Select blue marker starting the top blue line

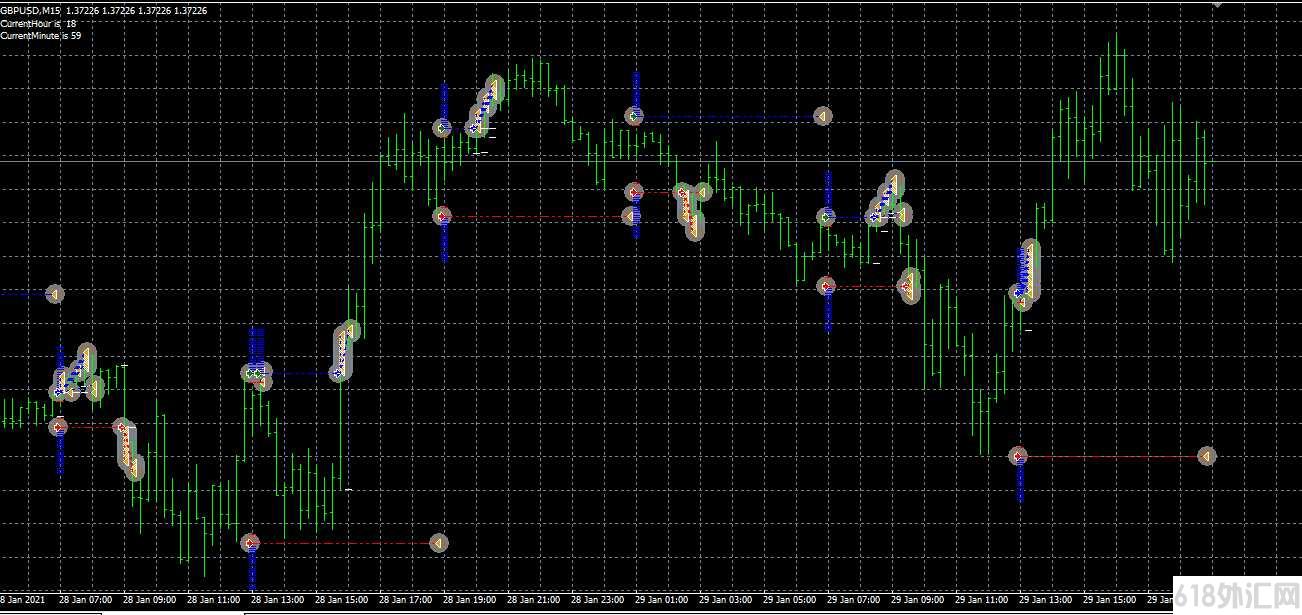pos(633,116)
